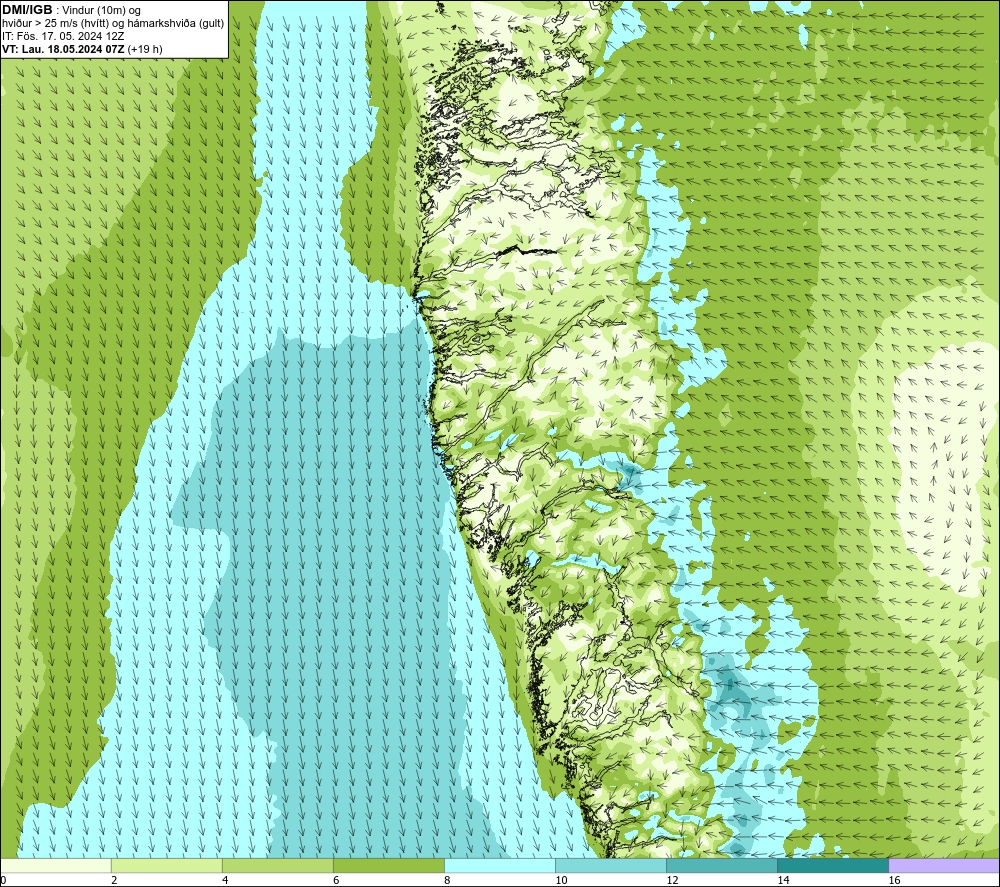Click the 'VT: Lau. 18.05.2024 07Z (+19 h)' line
The width and height of the screenshot is (1000, 887).
coord(82,49)
